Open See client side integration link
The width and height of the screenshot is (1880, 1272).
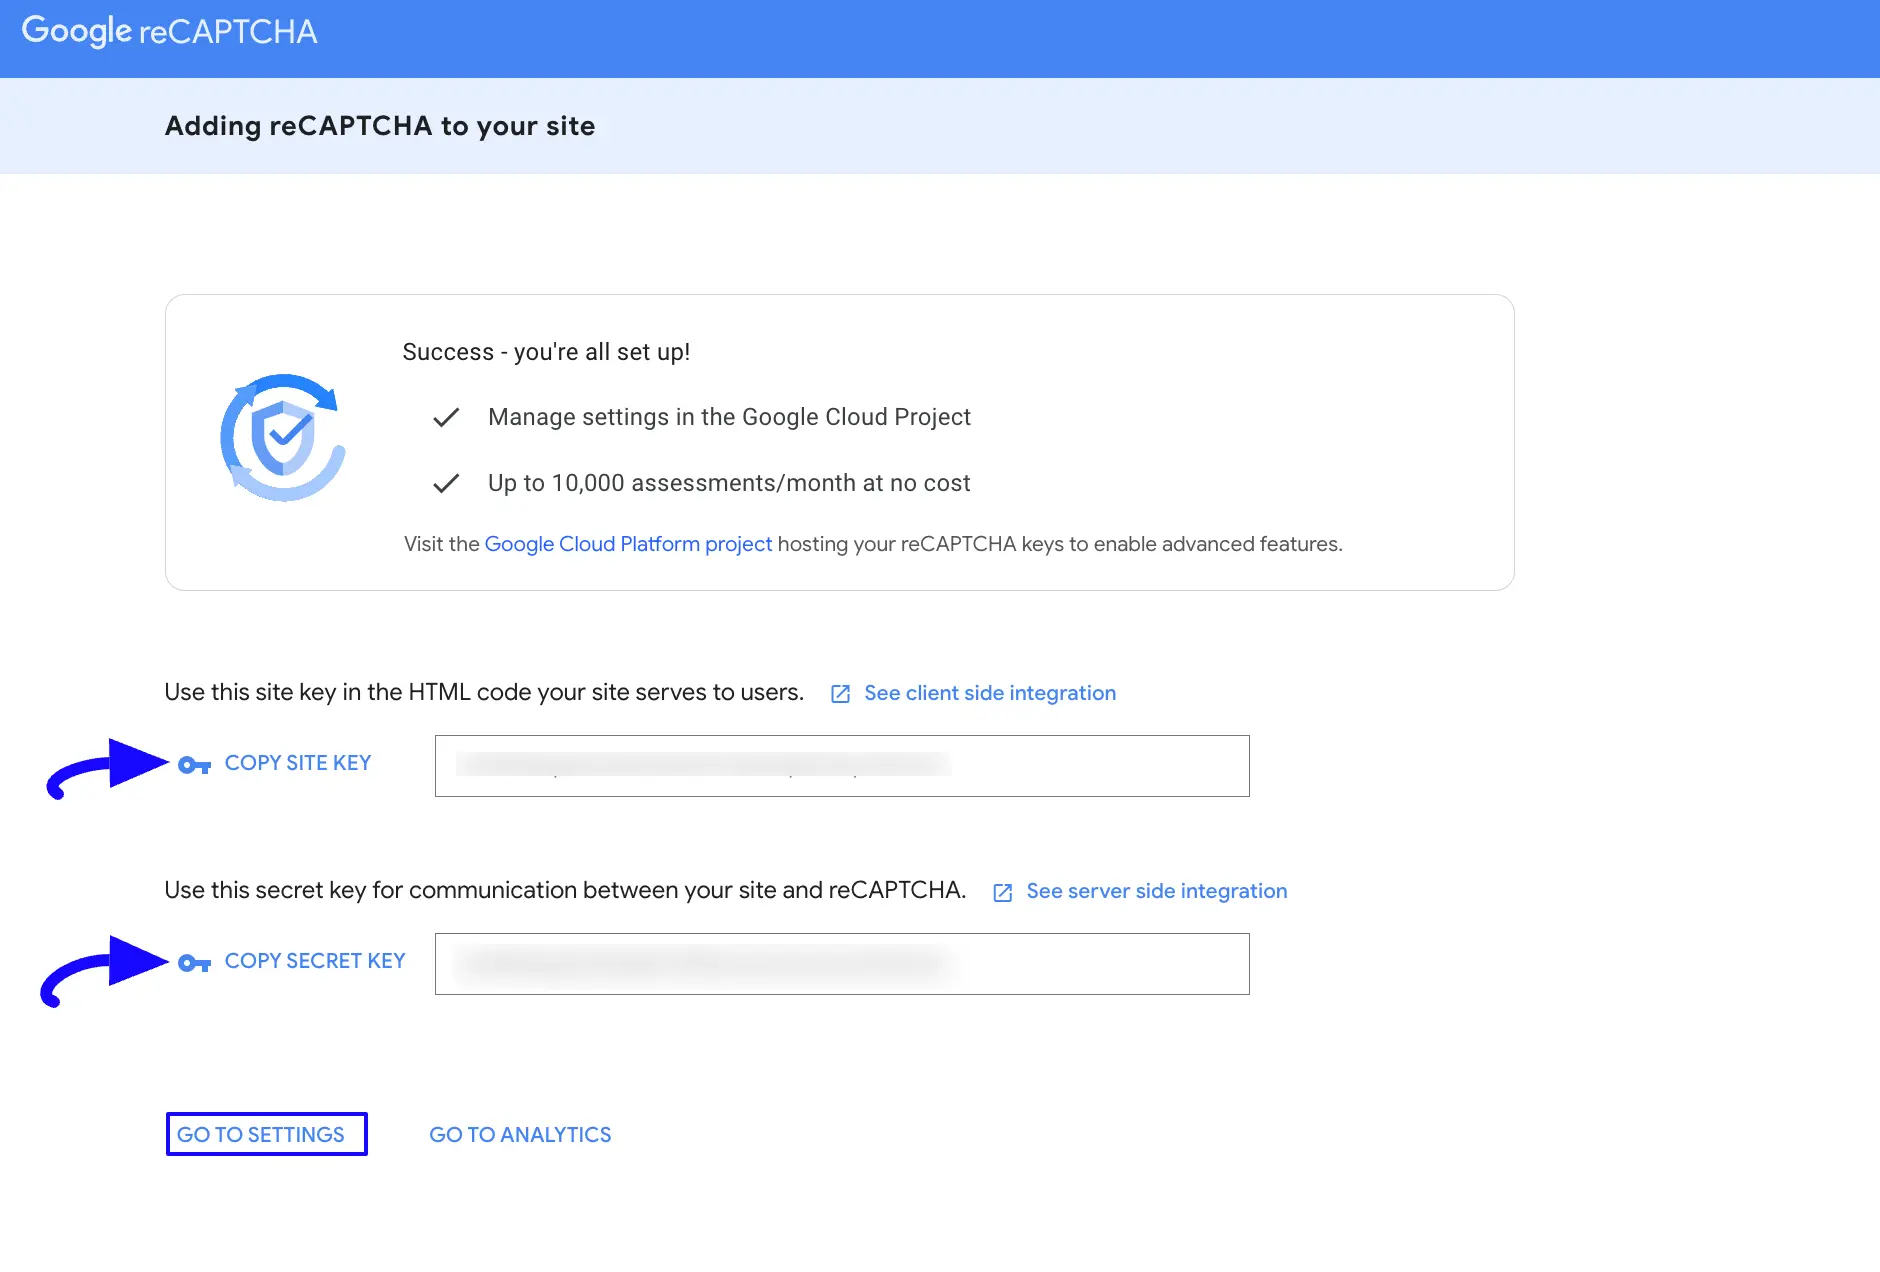990,693
